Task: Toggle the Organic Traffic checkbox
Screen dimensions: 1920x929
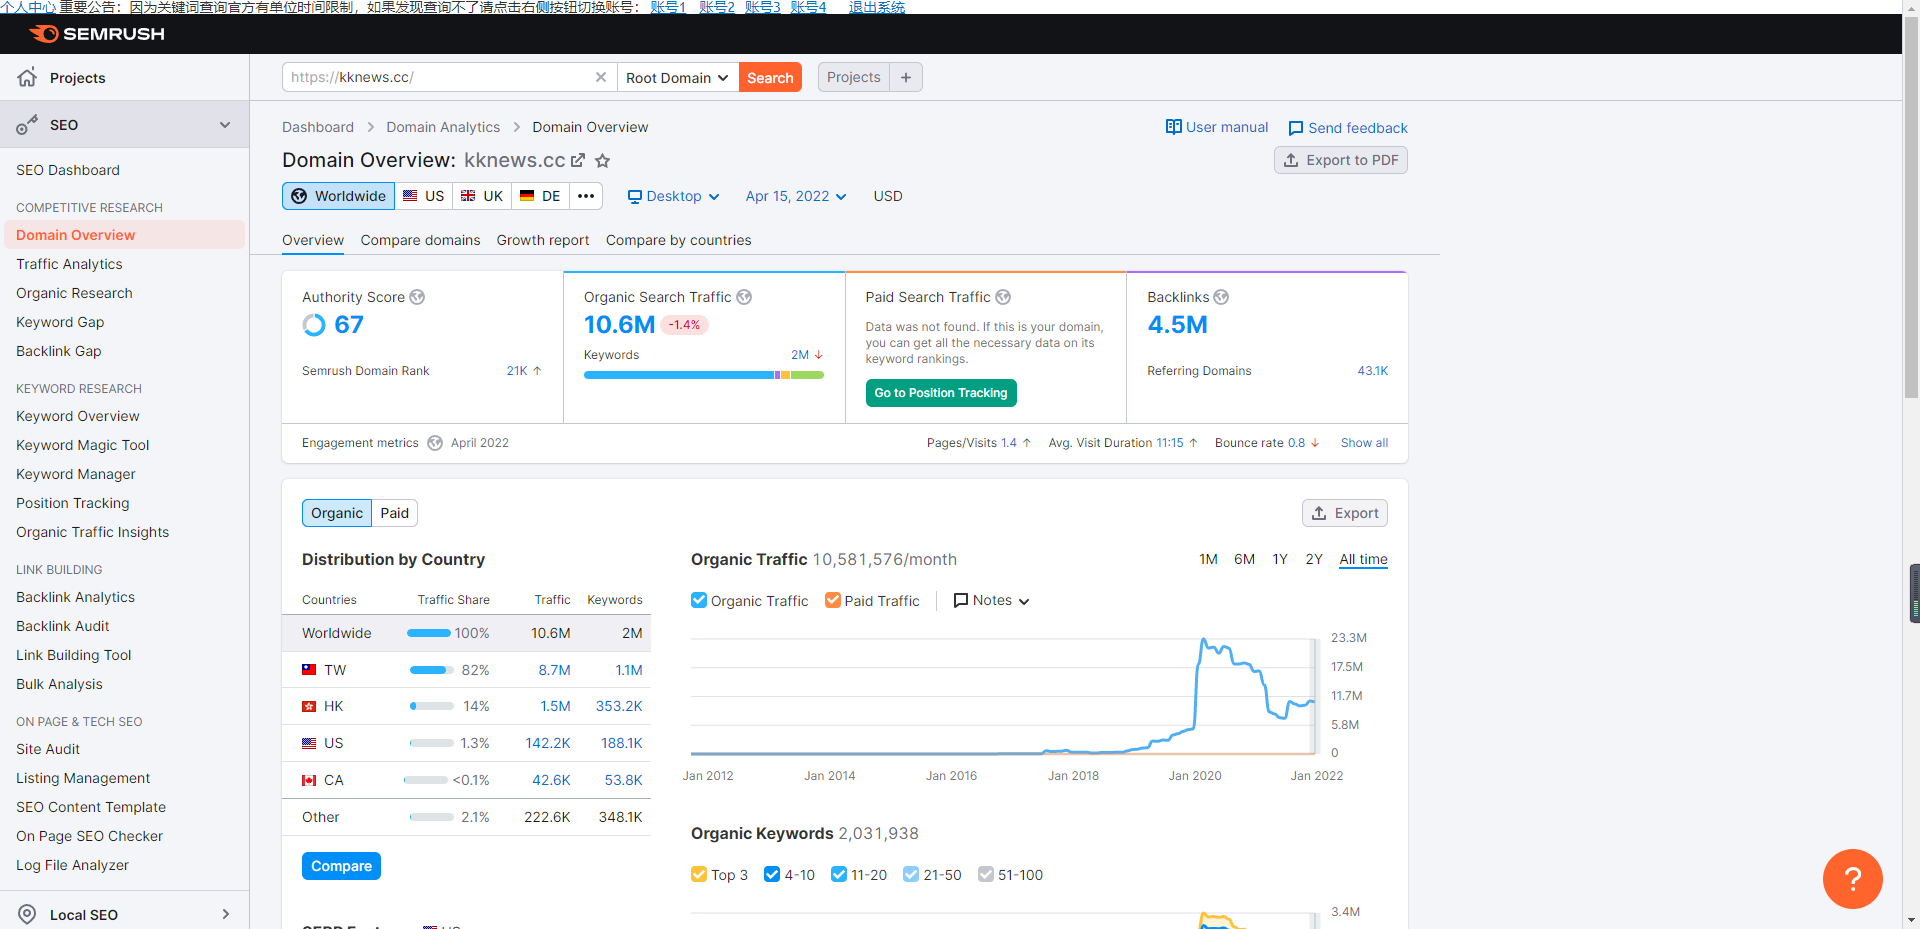Action: (x=699, y=600)
